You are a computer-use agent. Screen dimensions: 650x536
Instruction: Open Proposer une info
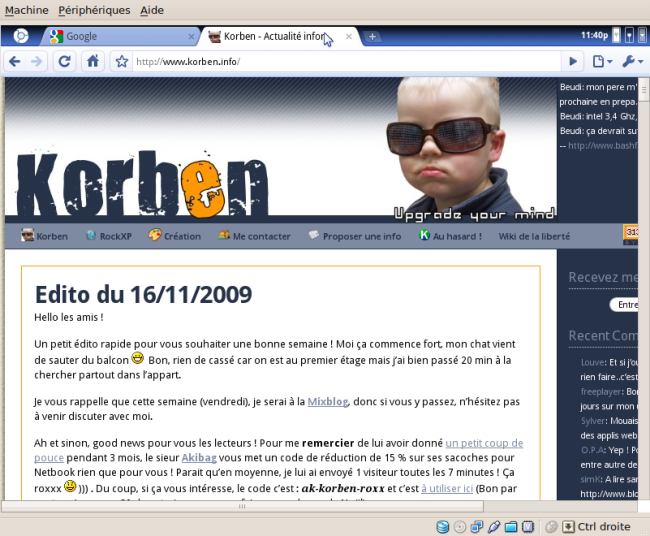[x=362, y=236]
